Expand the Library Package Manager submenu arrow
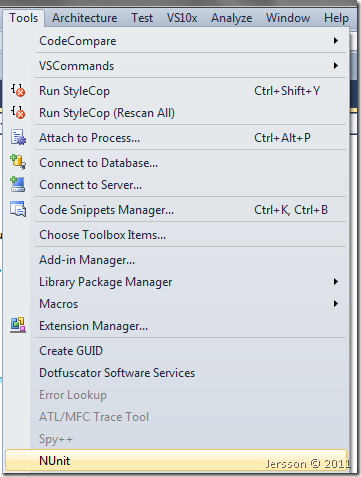361x477 pixels. pos(335,282)
